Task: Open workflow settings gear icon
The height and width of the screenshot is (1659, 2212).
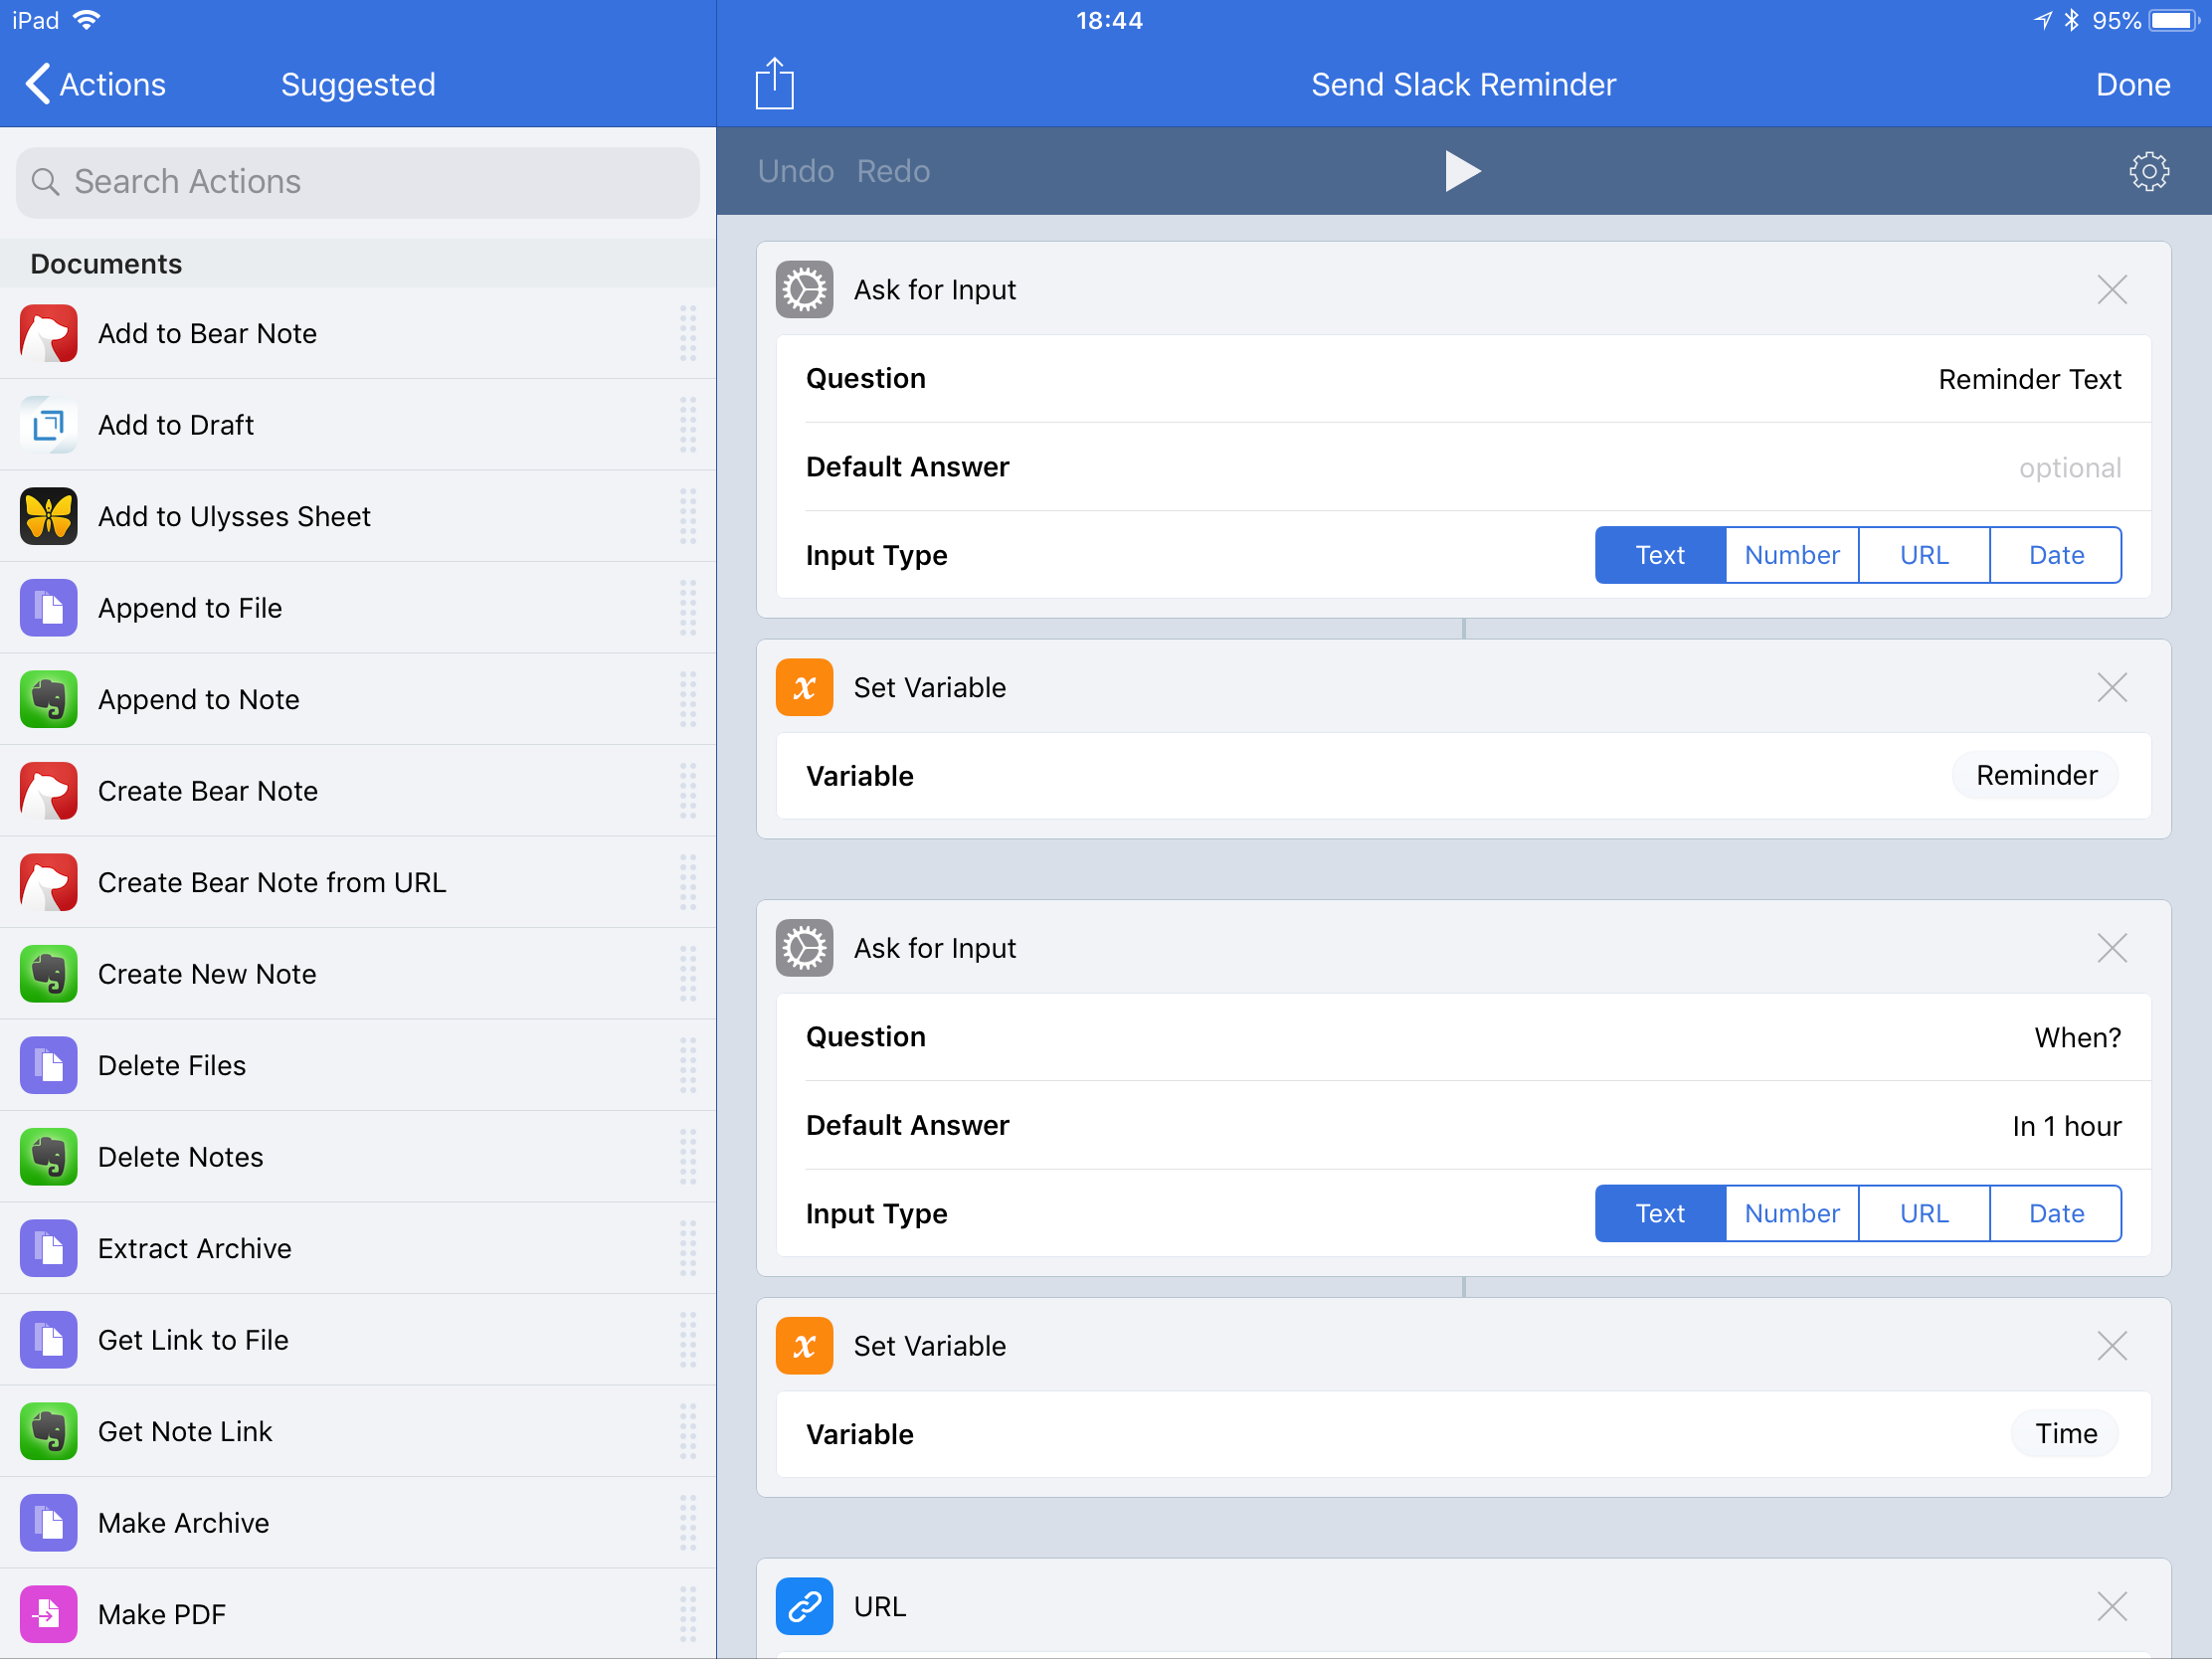Action: [x=2149, y=171]
